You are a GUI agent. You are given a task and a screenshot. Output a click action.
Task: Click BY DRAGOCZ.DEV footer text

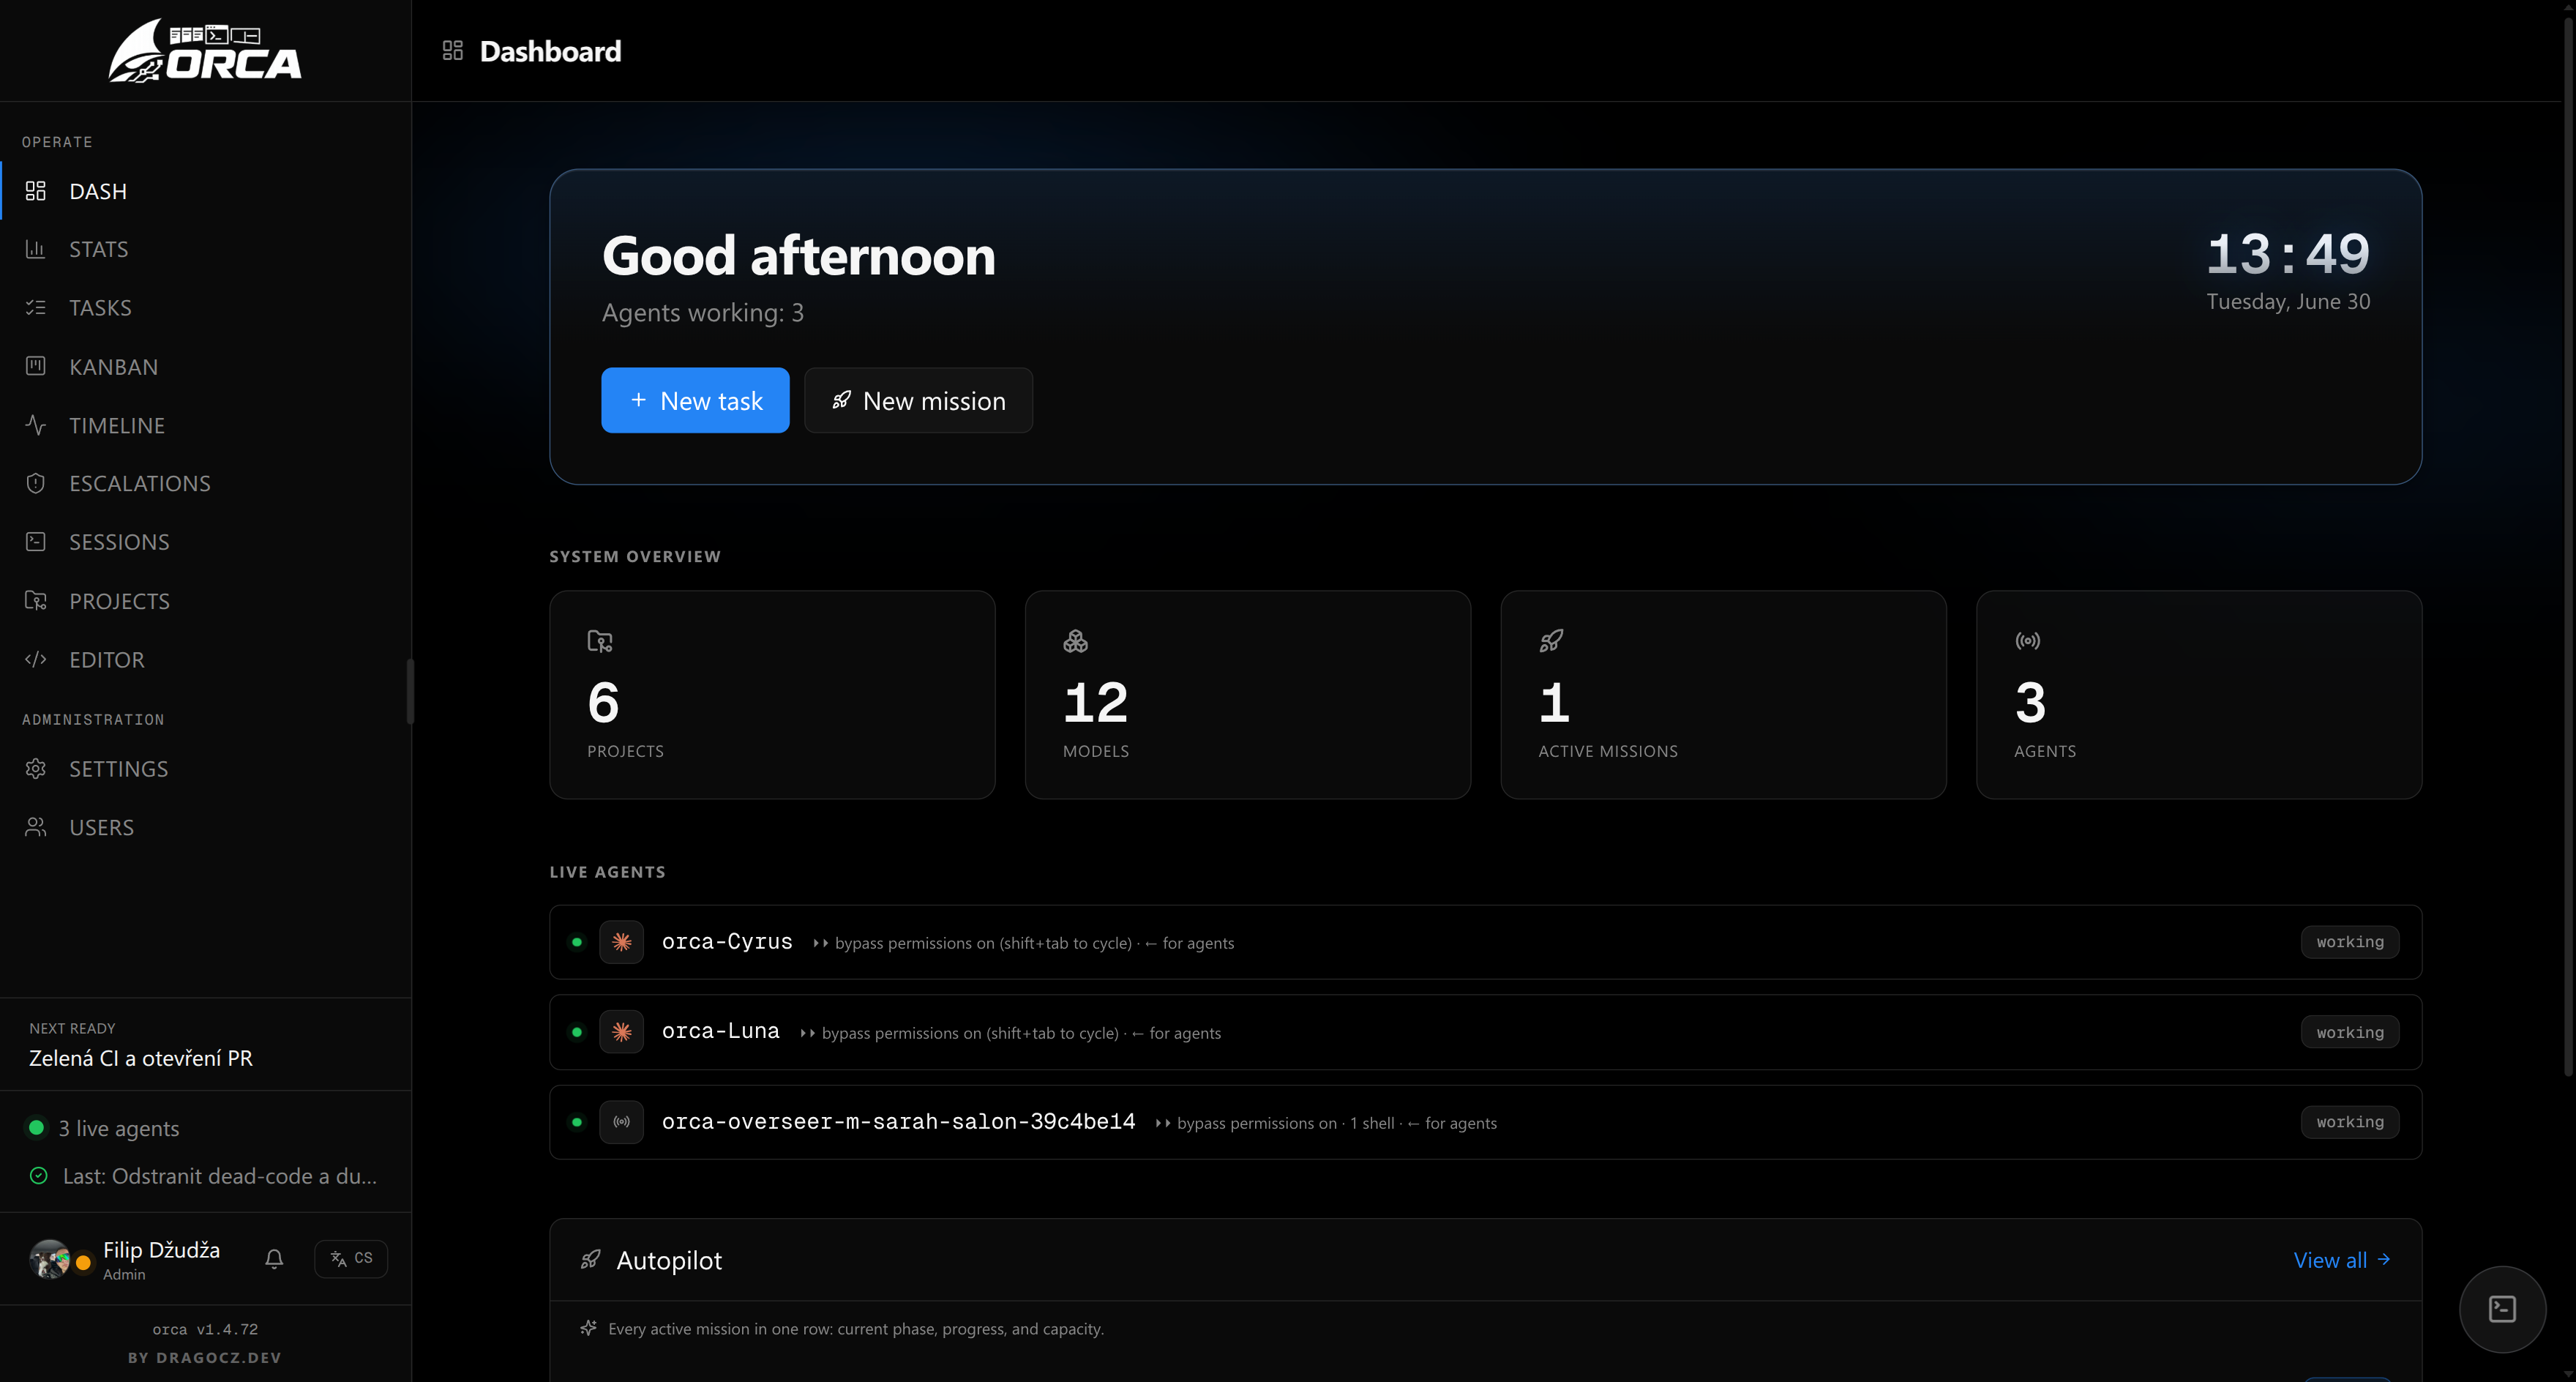(x=205, y=1358)
